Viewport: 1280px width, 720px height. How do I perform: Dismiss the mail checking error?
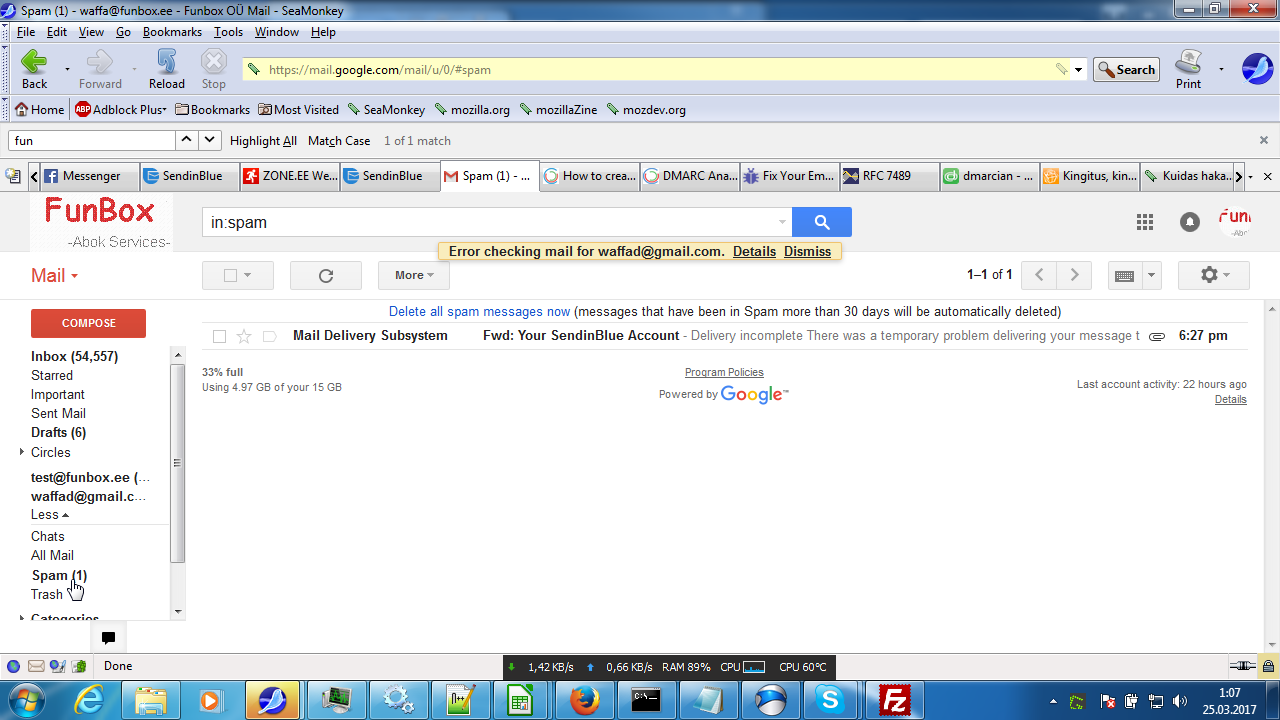pos(808,252)
